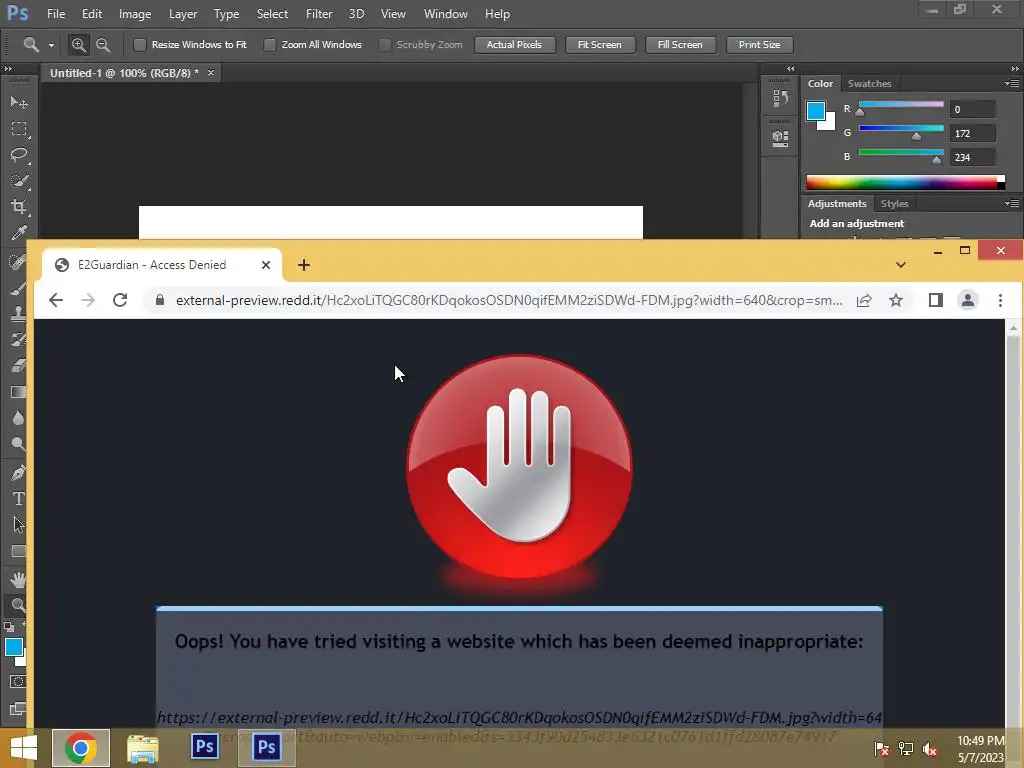Select the Clone Stamp tool

click(x=18, y=314)
